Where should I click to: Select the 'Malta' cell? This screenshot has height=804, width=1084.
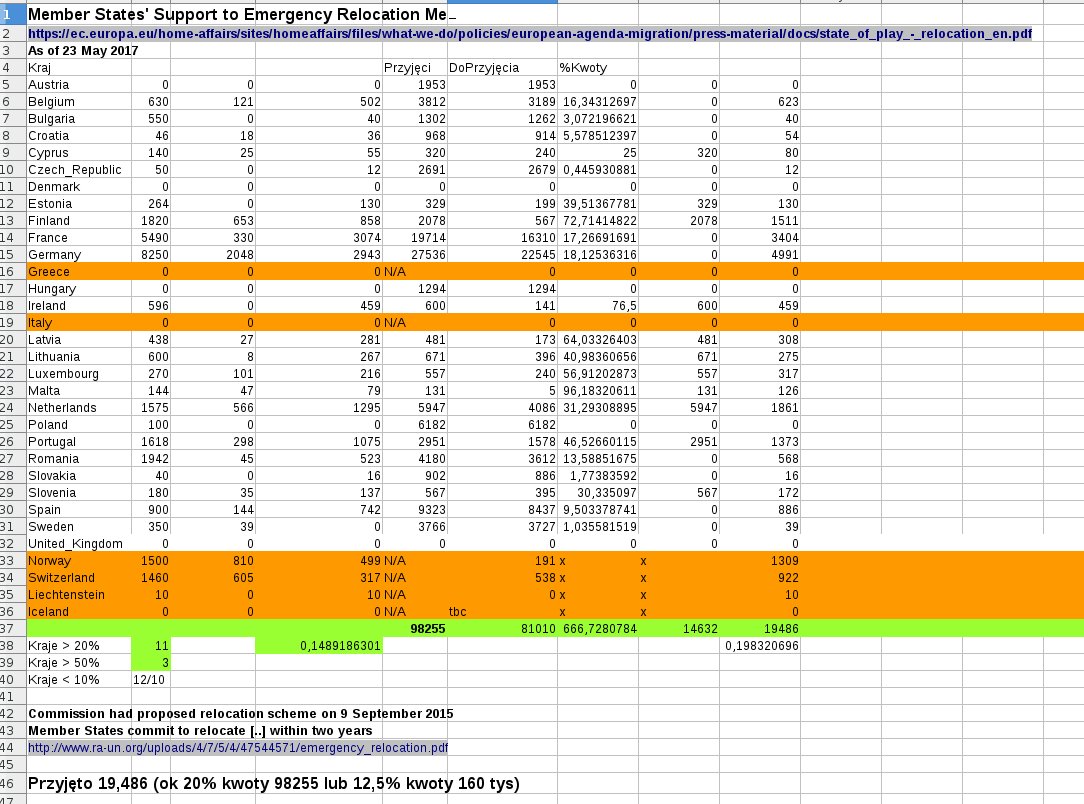[x=80, y=391]
